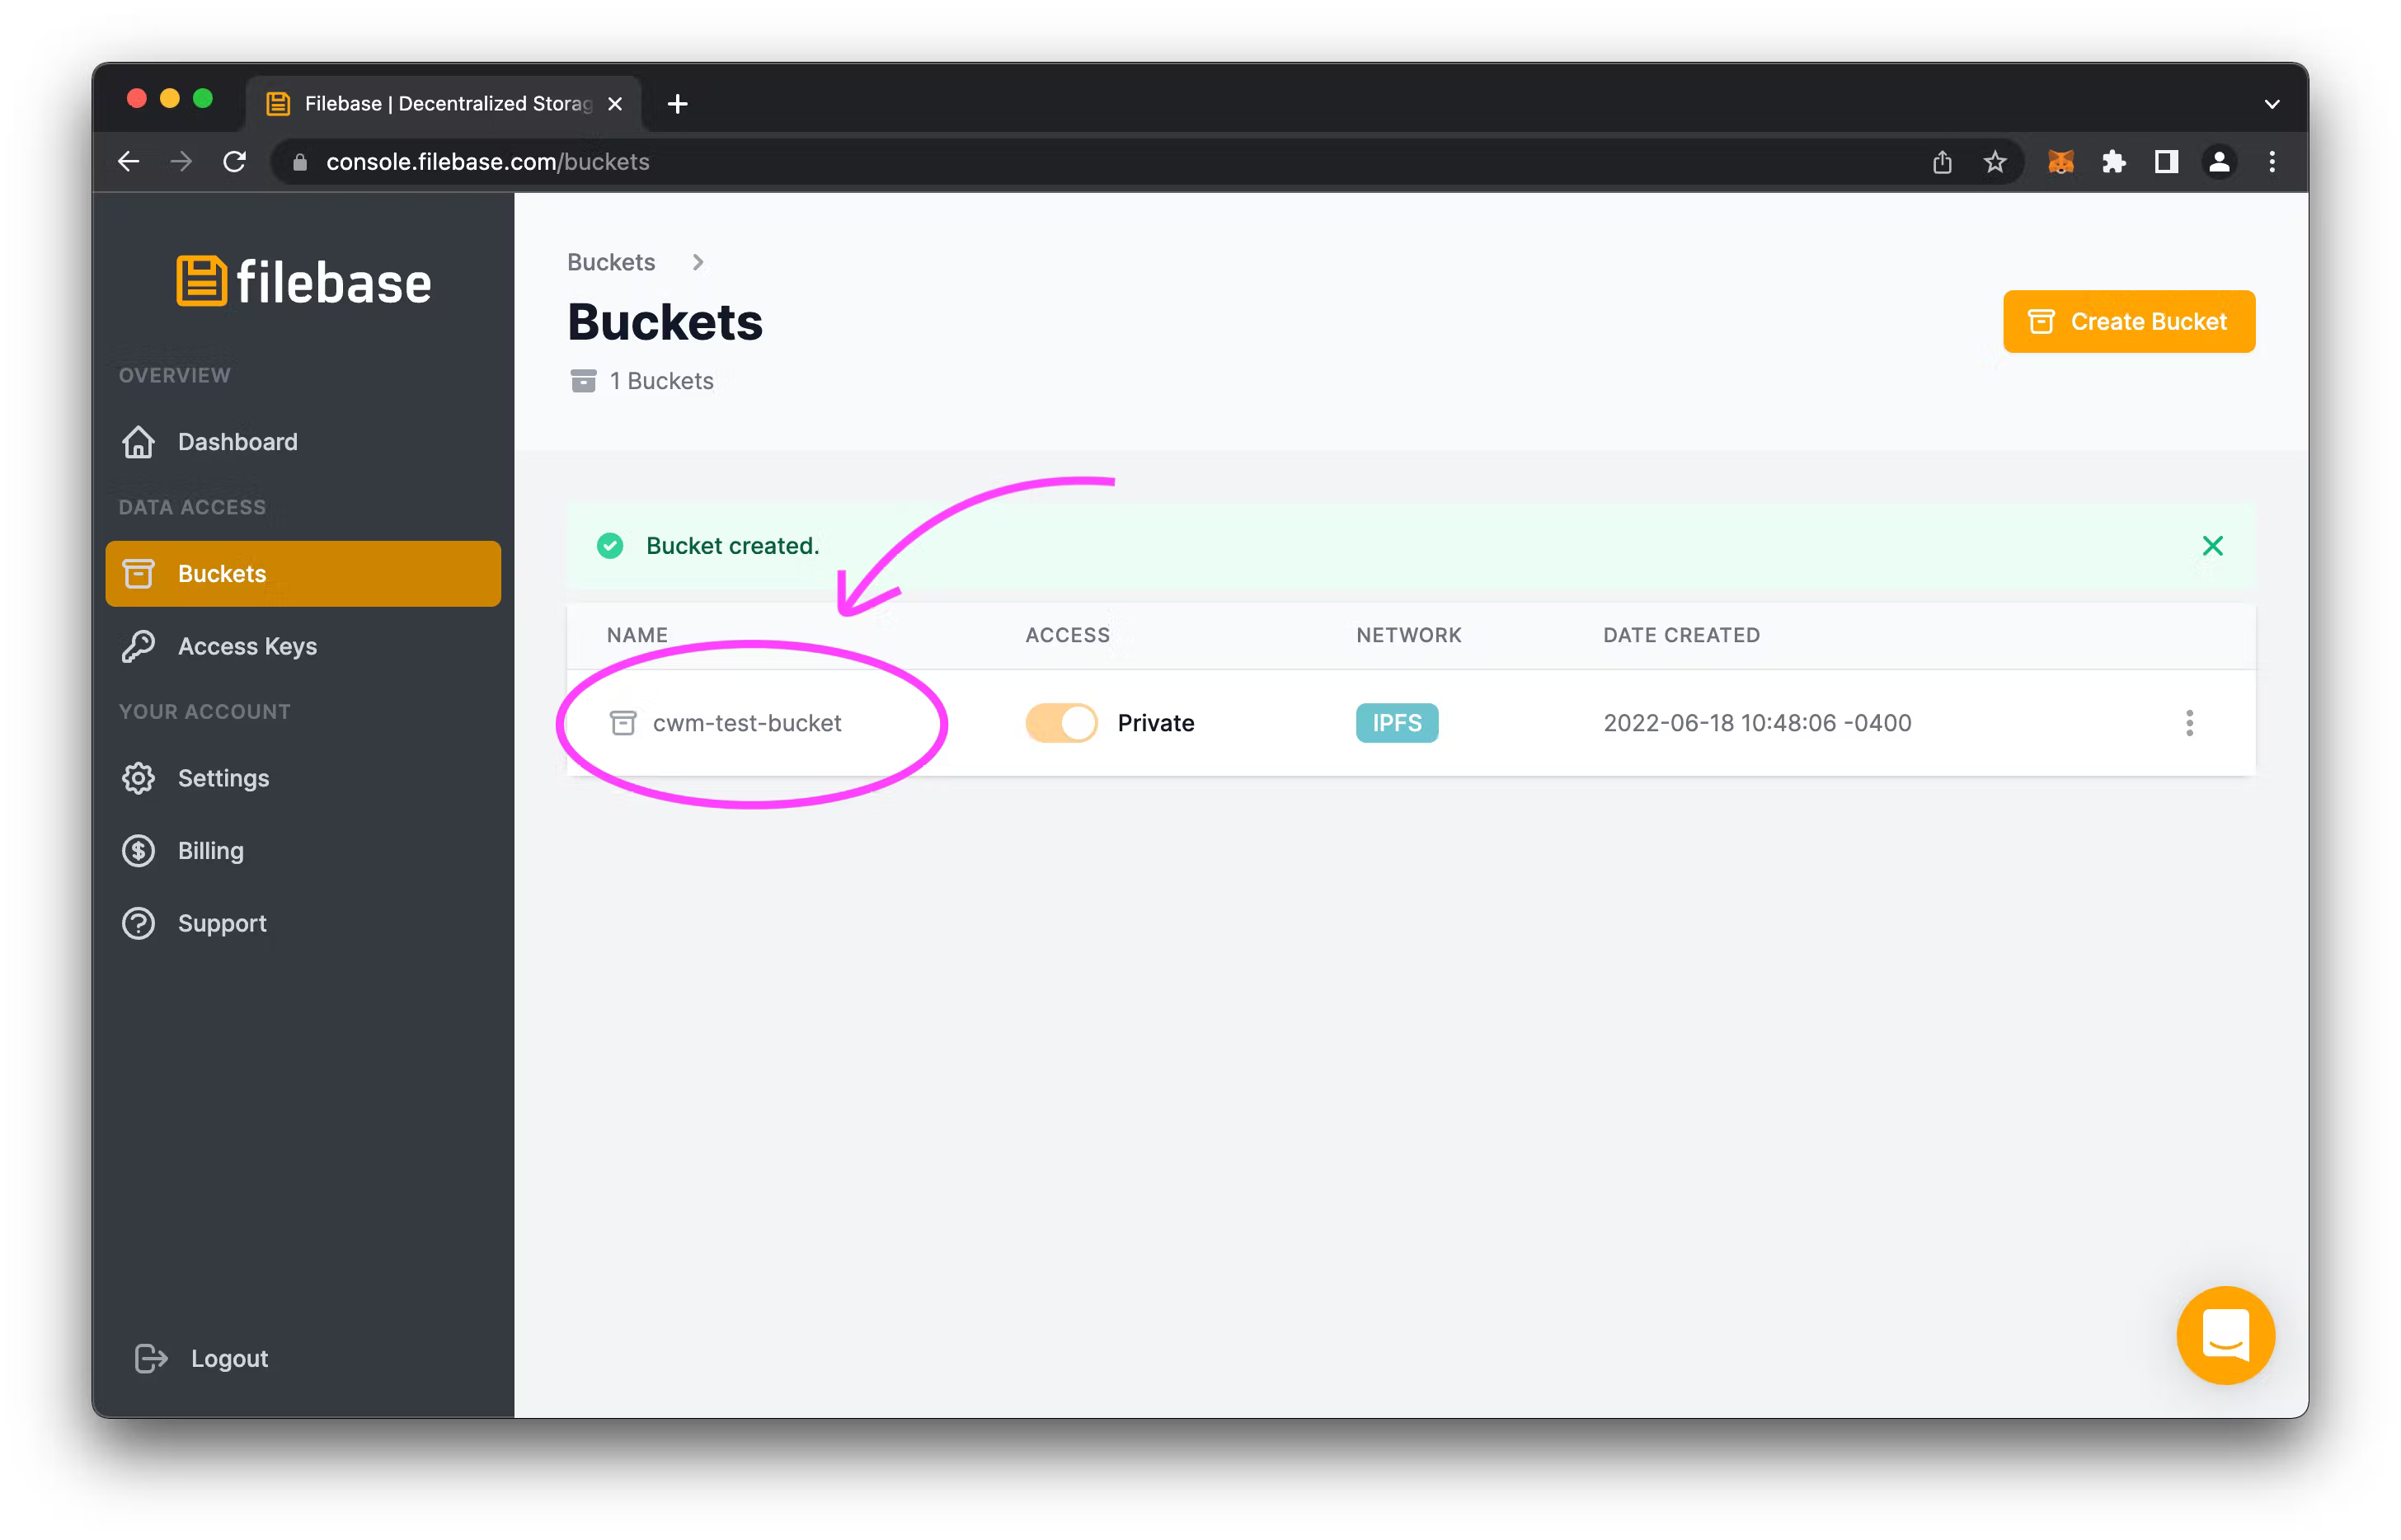Open the chat support bubble
The height and width of the screenshot is (1540, 2401).
tap(2225, 1335)
